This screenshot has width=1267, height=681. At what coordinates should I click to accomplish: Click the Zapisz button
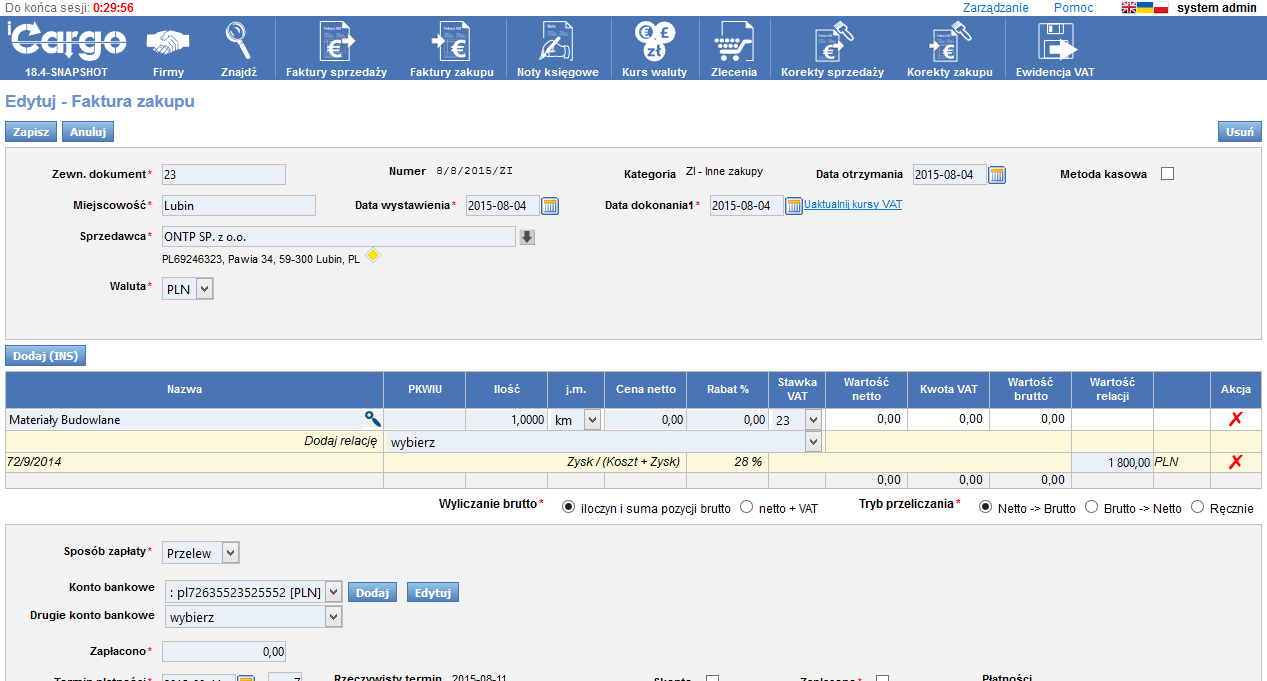31,132
